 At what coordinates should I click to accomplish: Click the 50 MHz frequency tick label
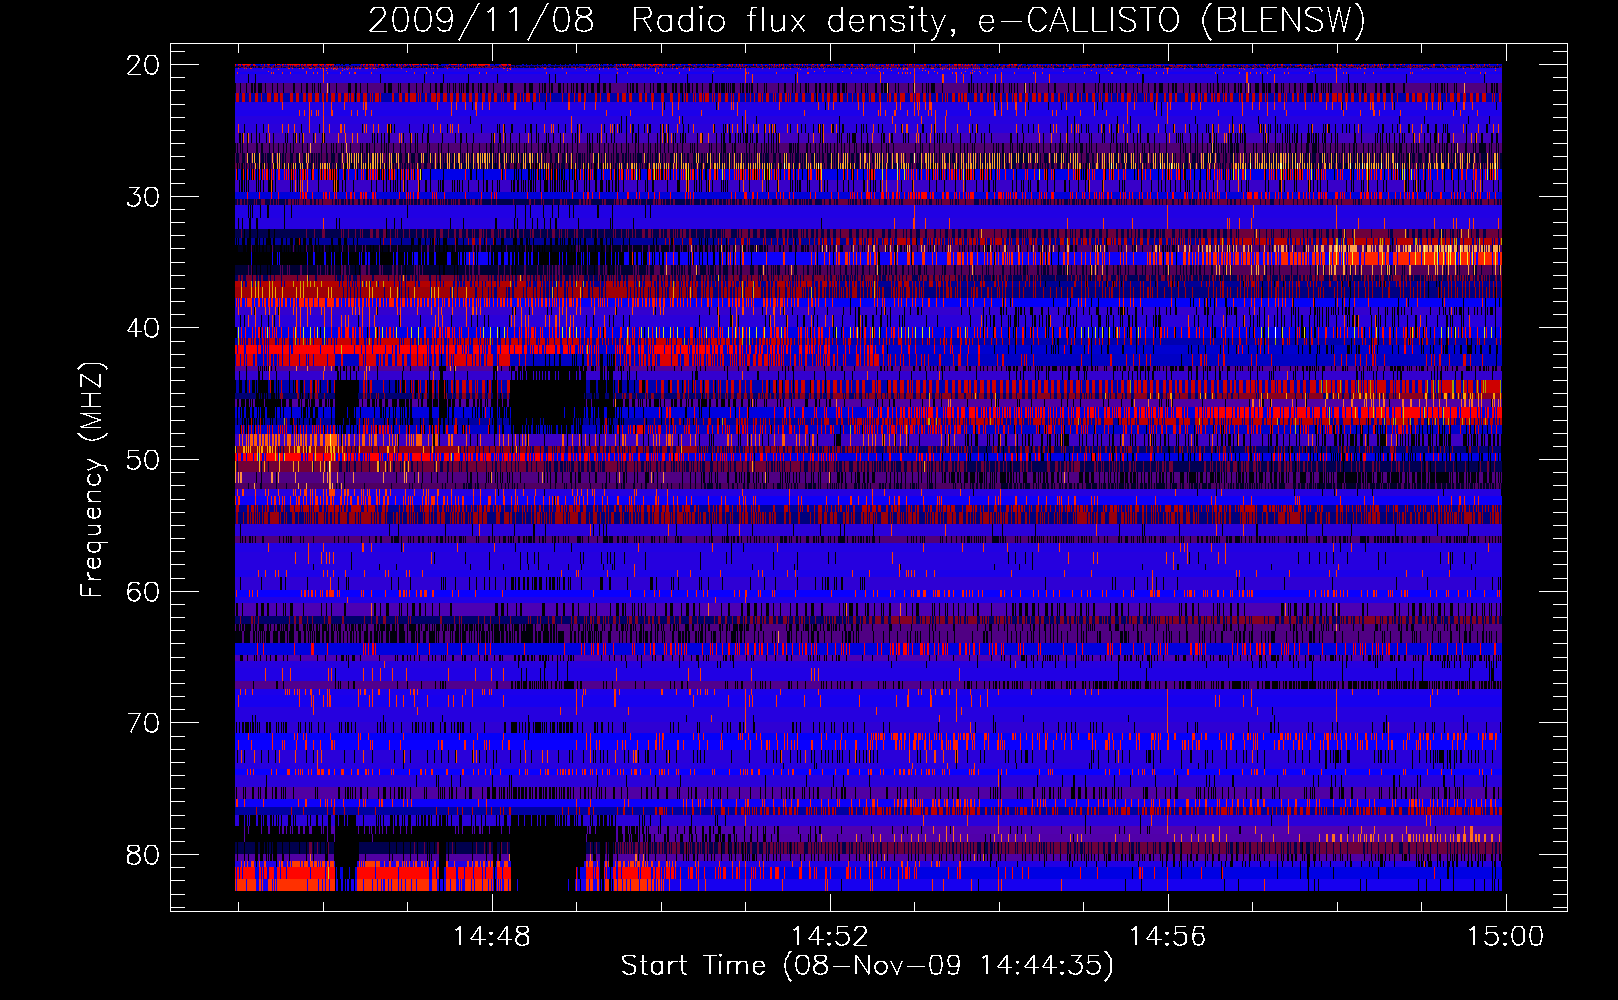tap(144, 460)
